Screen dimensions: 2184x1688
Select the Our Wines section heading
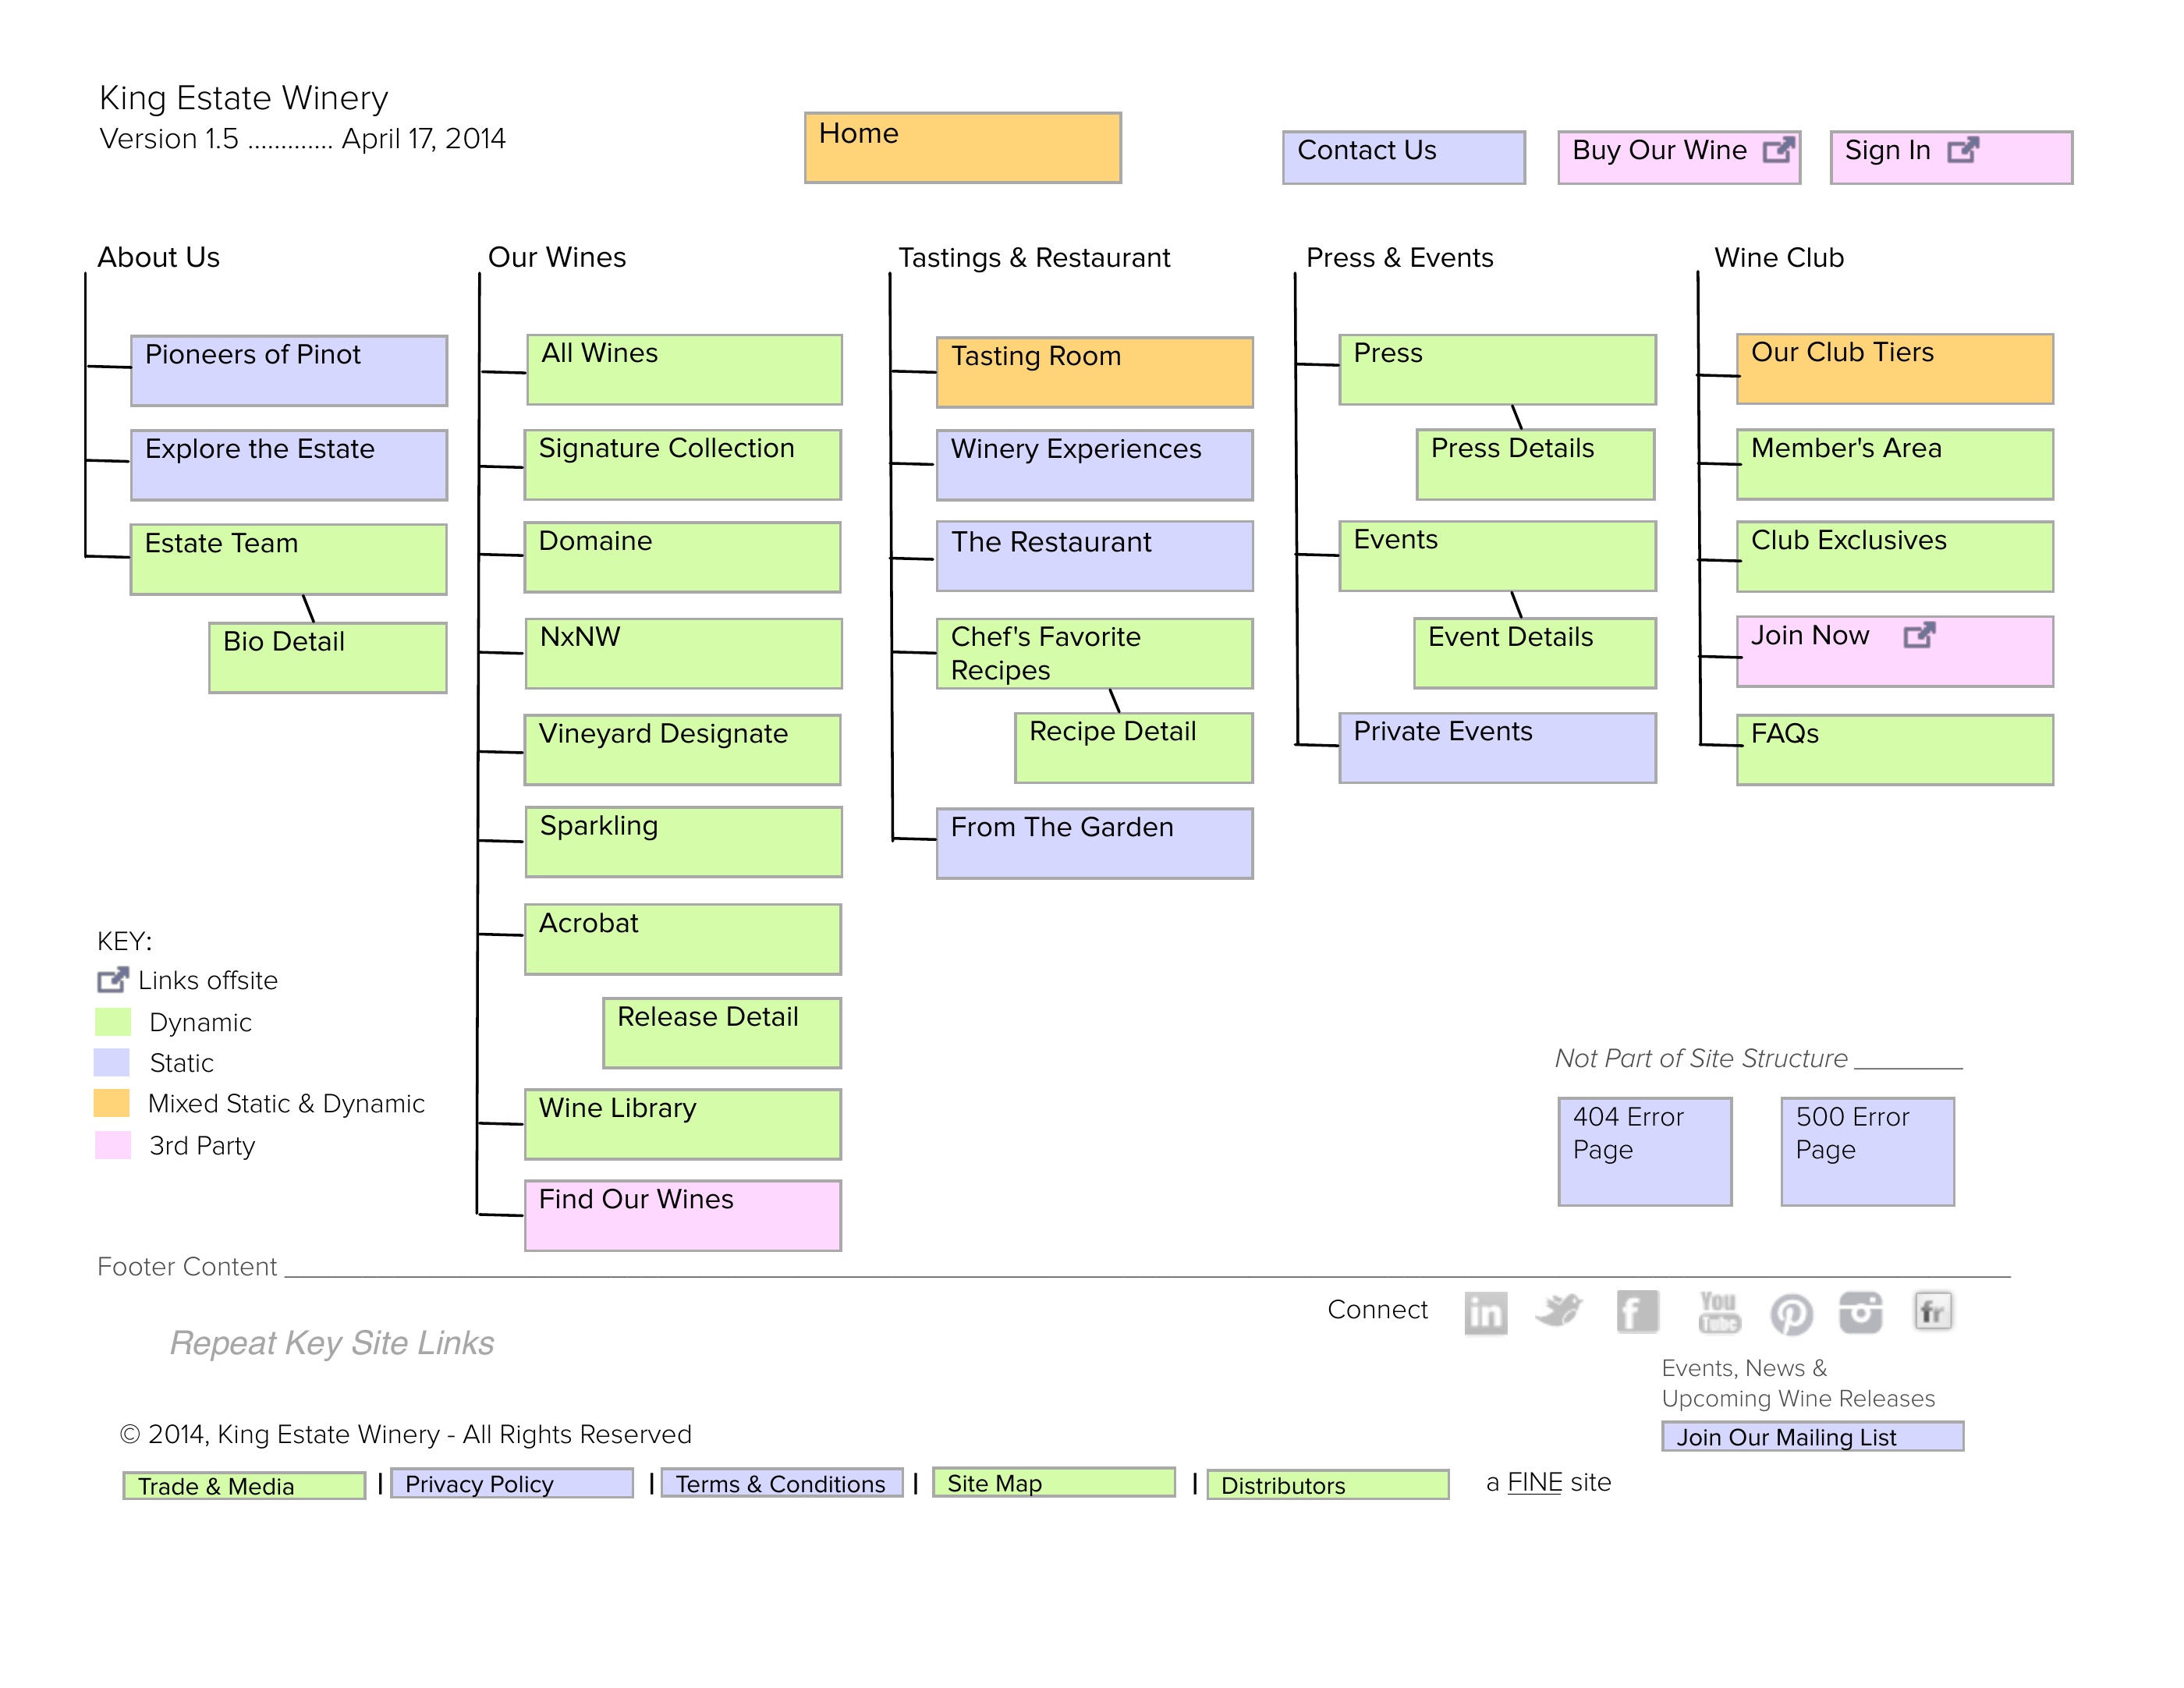557,257
